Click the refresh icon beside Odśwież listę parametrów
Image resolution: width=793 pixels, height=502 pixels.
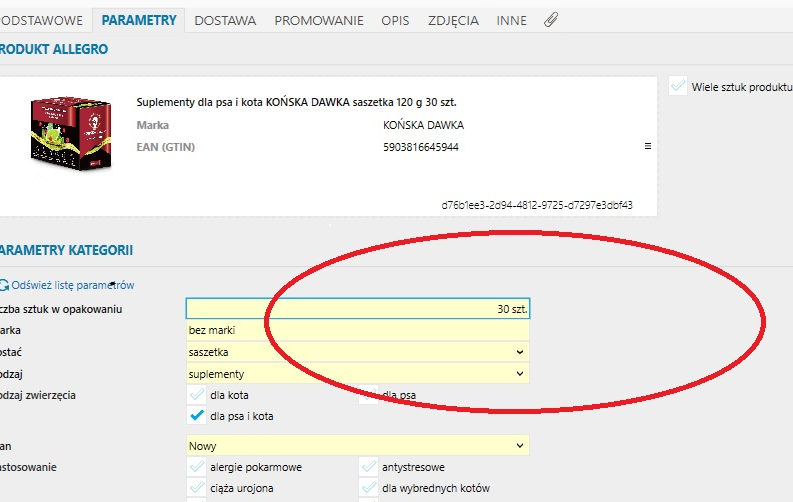pos(4,285)
